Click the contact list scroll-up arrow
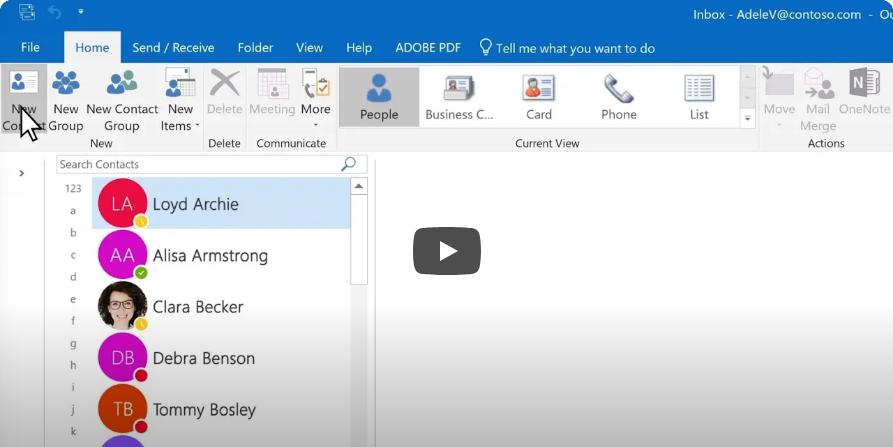 [359, 186]
